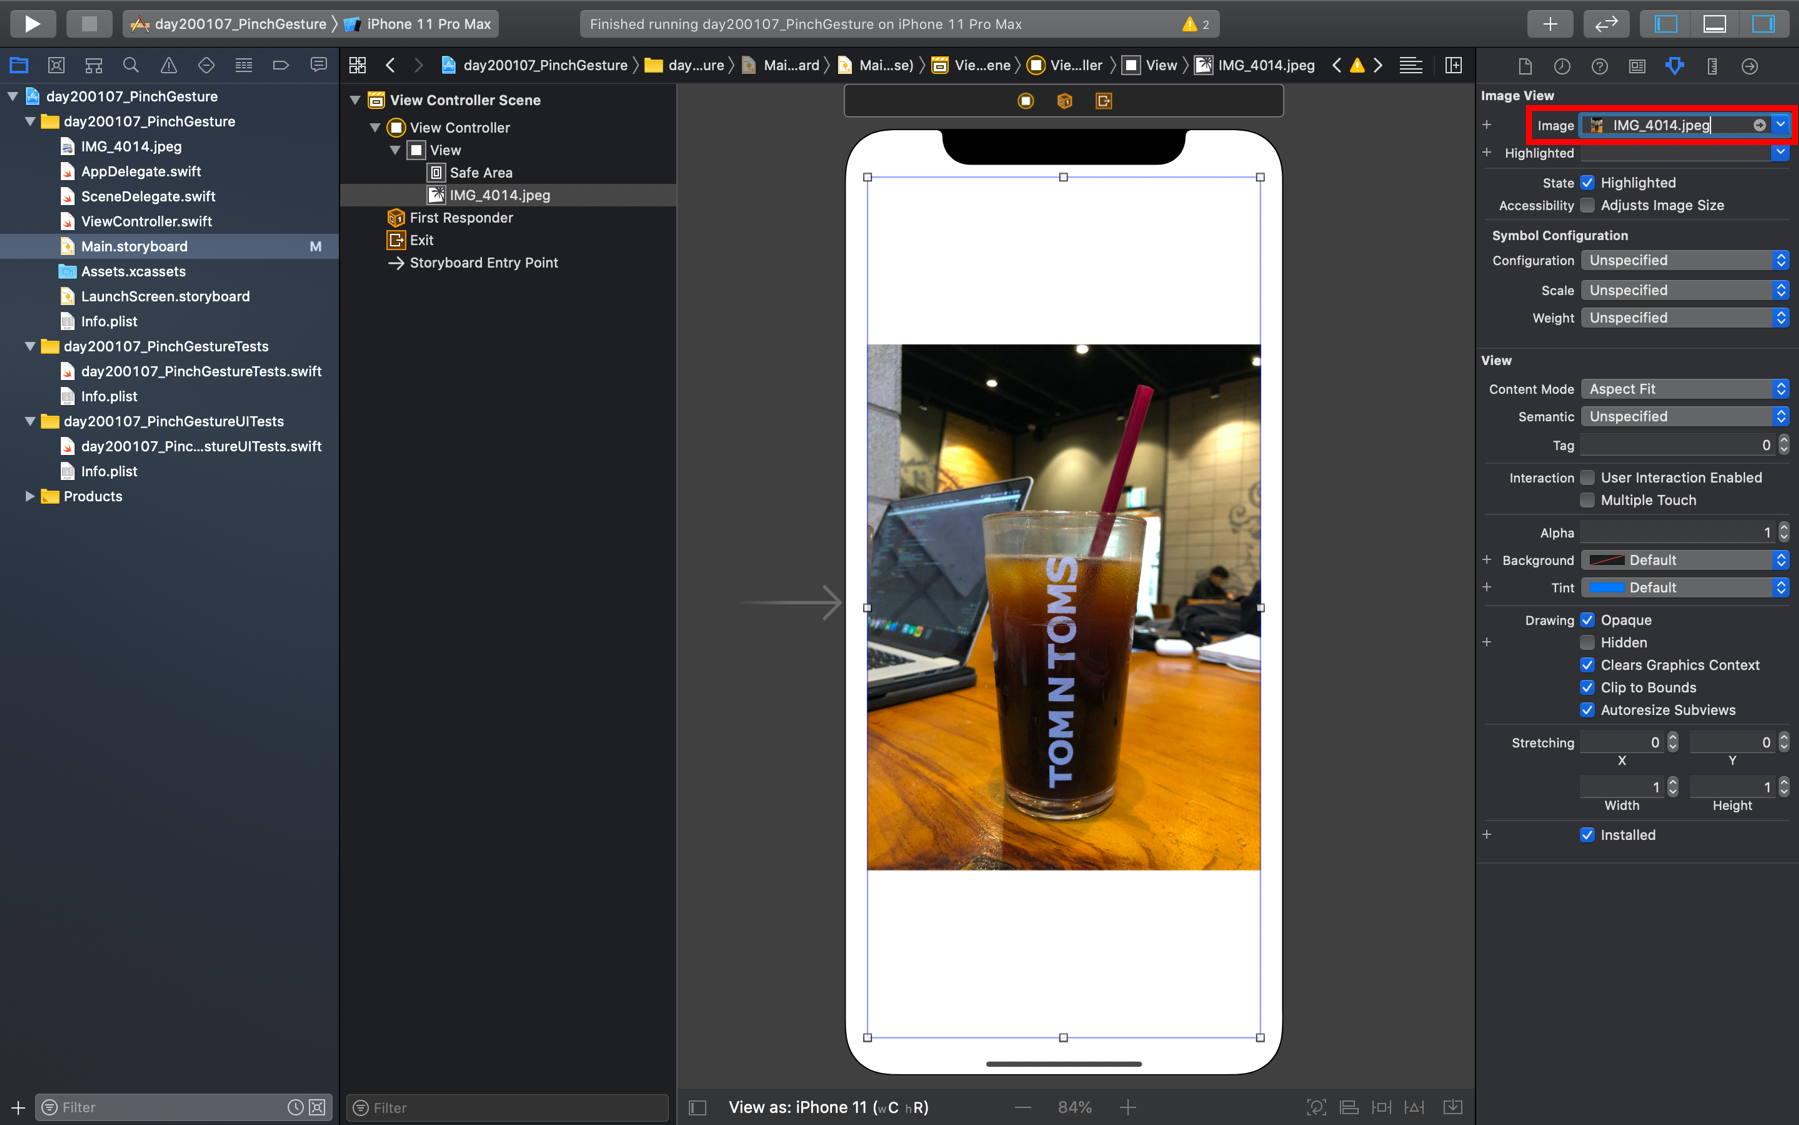Collapse the View Controller Scene outline
The width and height of the screenshot is (1799, 1125).
point(355,100)
